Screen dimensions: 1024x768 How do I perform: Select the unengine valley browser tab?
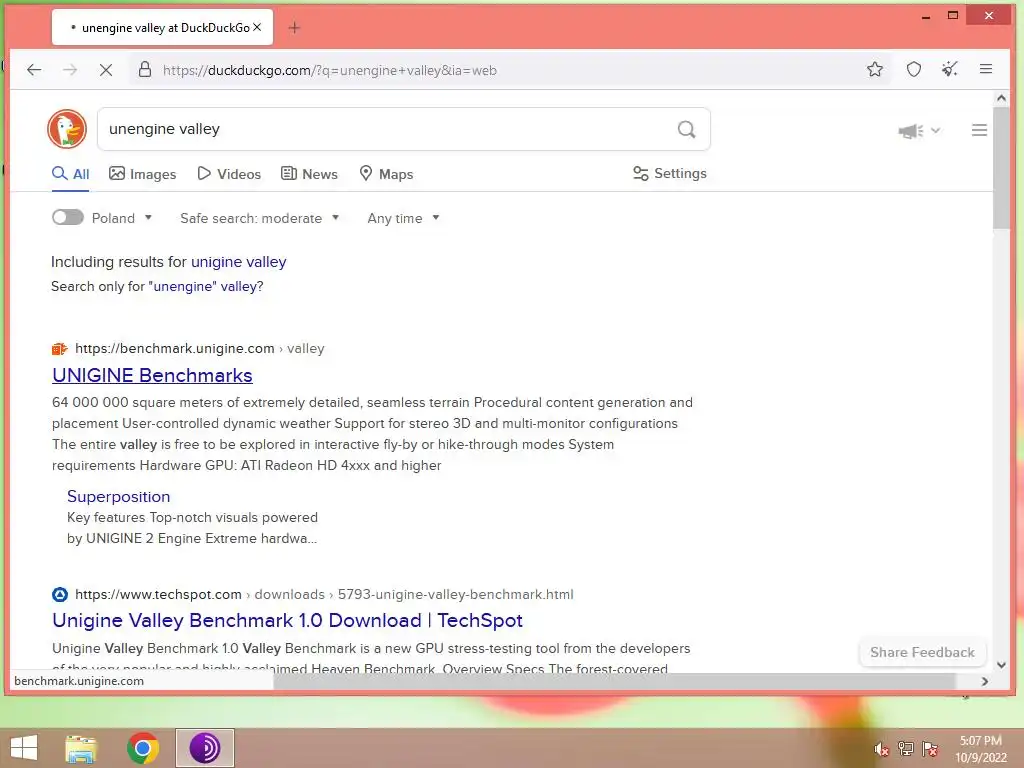162,27
